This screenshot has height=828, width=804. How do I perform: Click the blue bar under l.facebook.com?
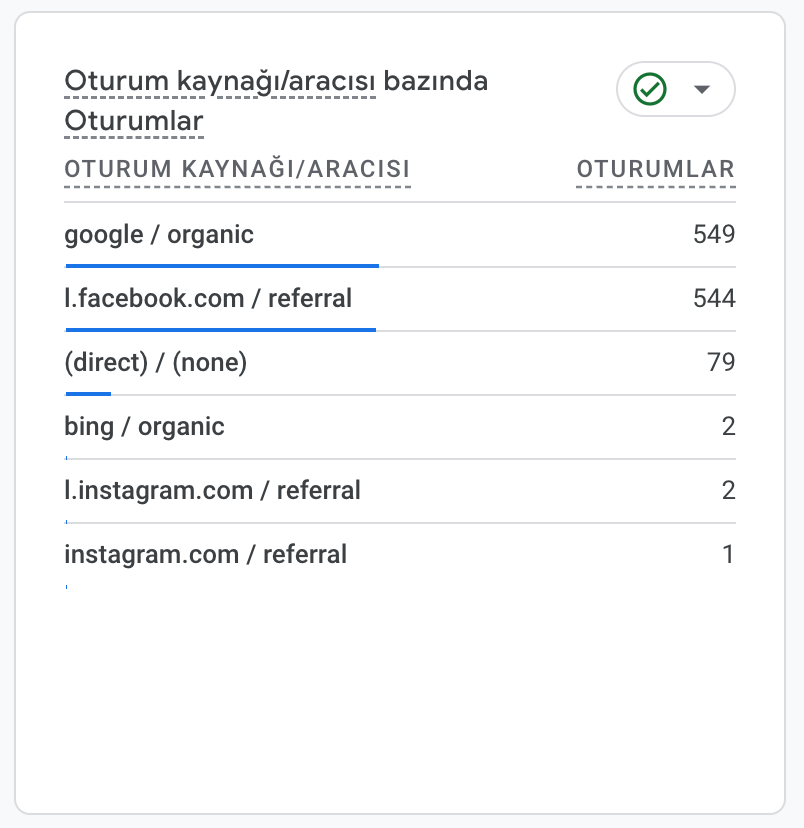[220, 329]
